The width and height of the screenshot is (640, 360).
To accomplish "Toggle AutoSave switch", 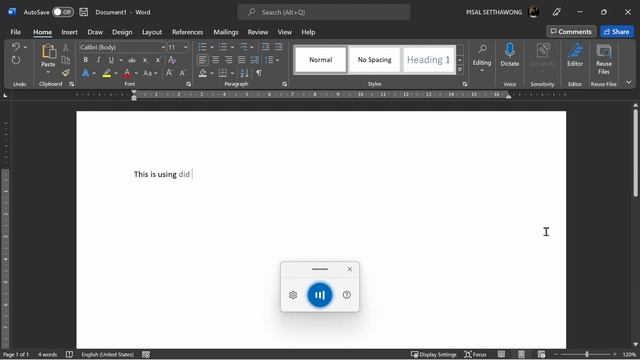I will pos(63,12).
